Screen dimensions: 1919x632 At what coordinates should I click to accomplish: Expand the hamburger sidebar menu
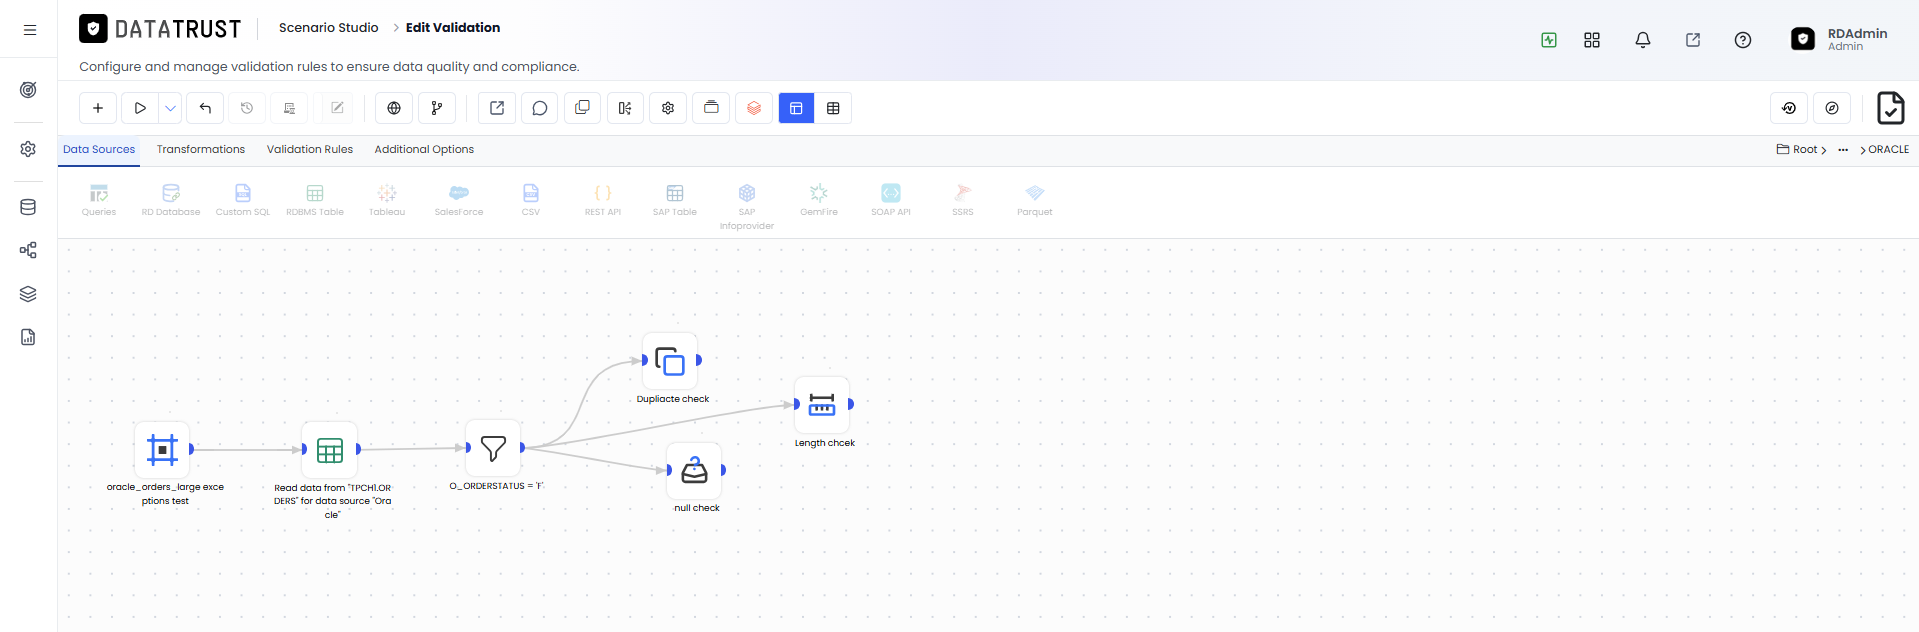pos(30,30)
